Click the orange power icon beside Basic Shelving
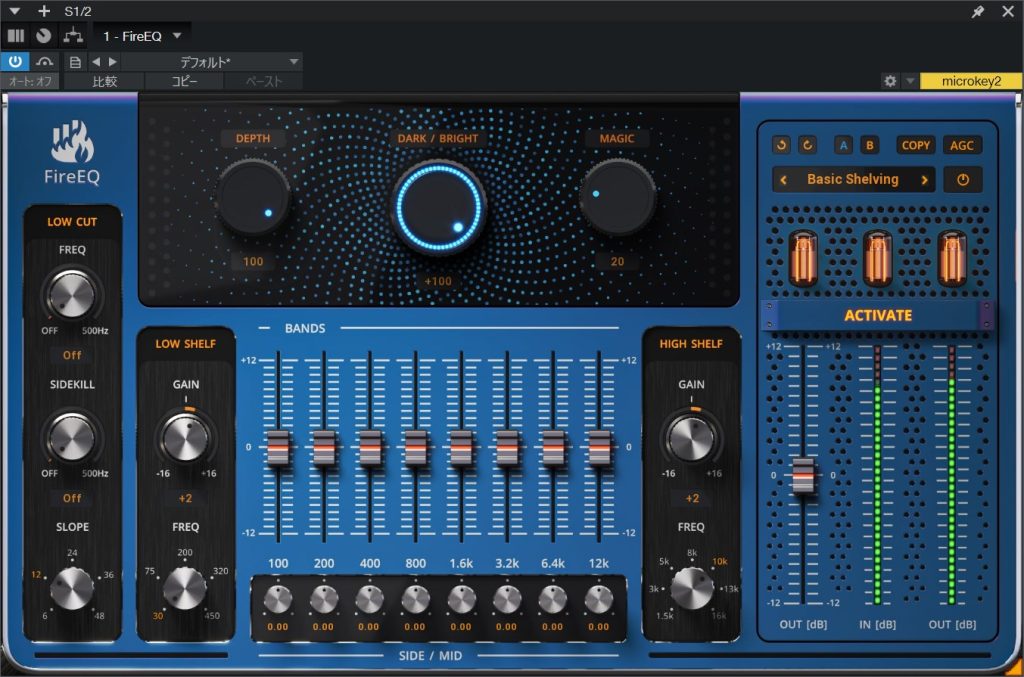1024x677 pixels. [x=962, y=180]
